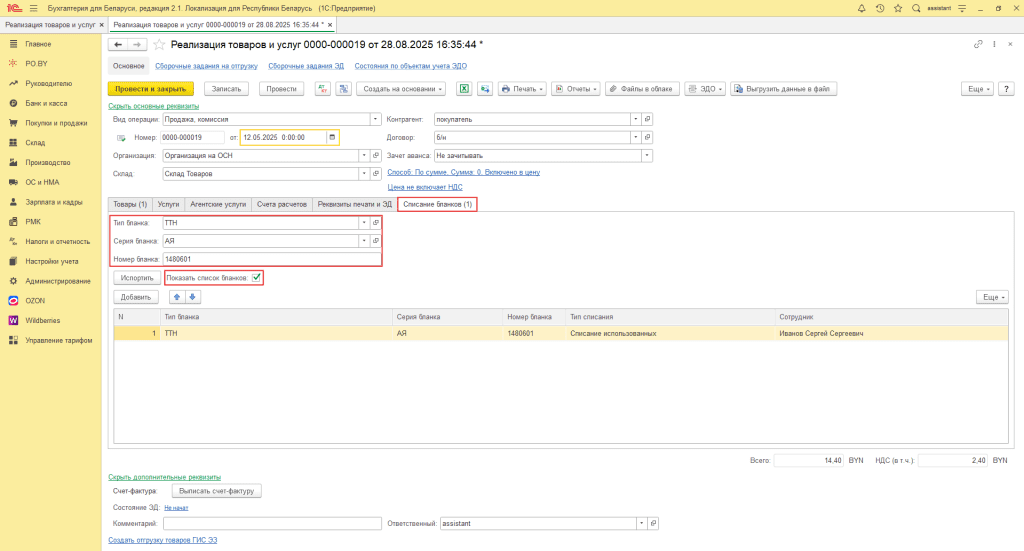Expand Ответственный dropdown arrow
1024x551 pixels.
point(641,523)
